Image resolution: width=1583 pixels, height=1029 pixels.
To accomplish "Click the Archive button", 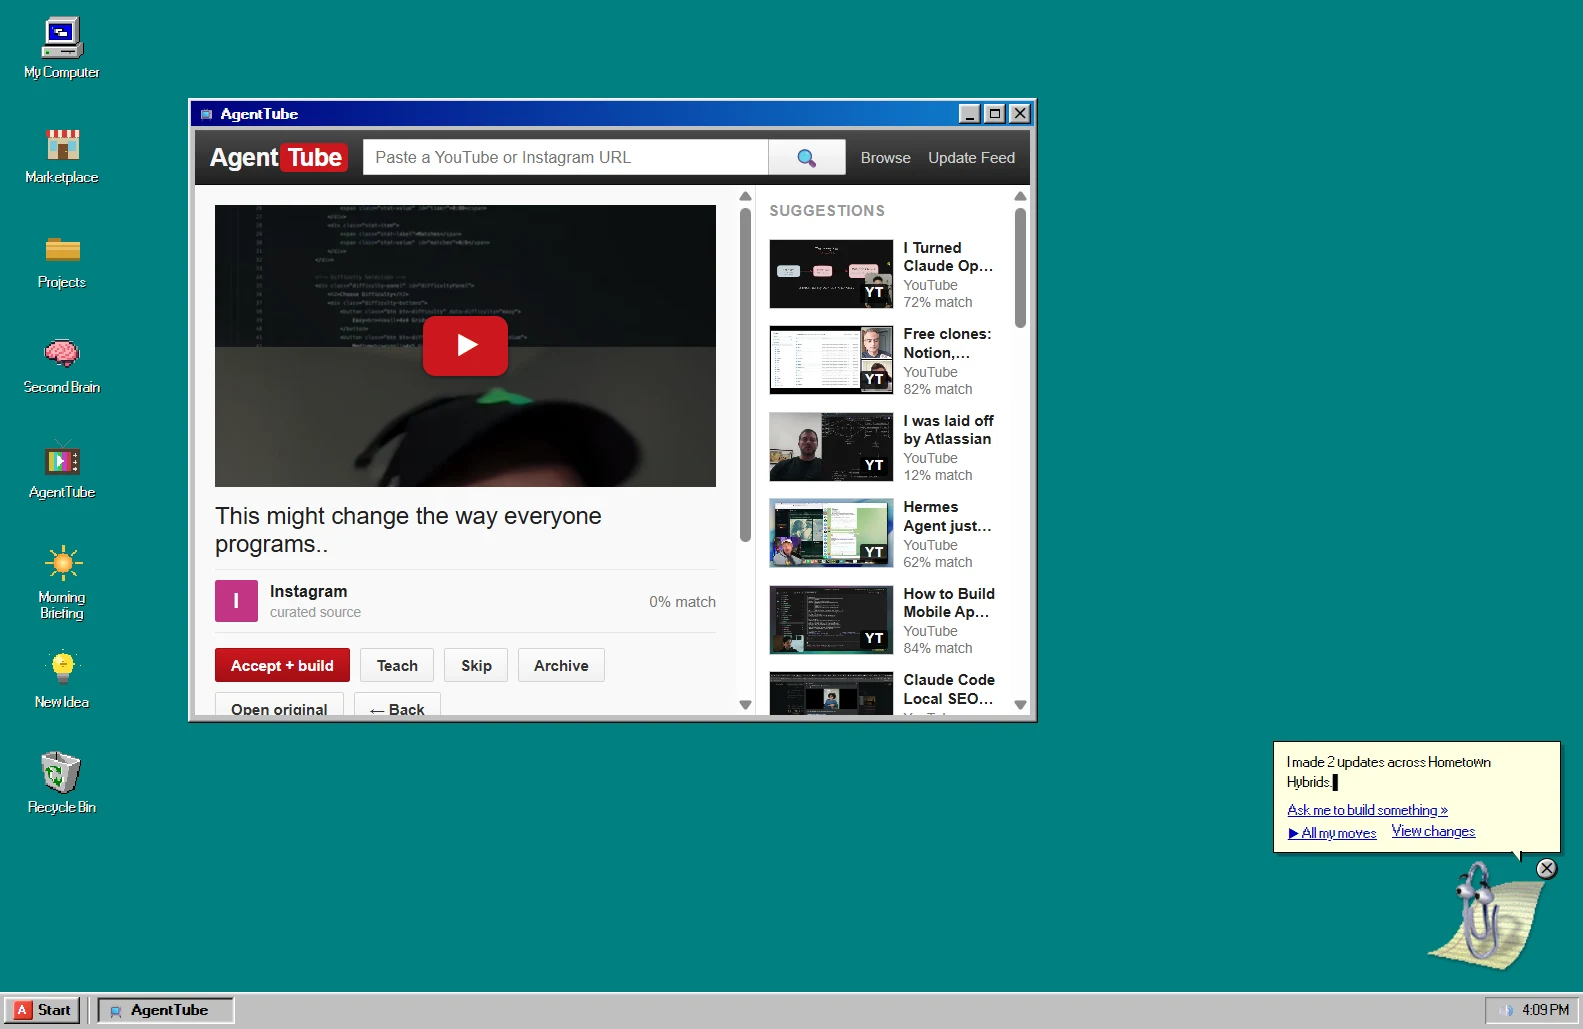I will tap(561, 666).
